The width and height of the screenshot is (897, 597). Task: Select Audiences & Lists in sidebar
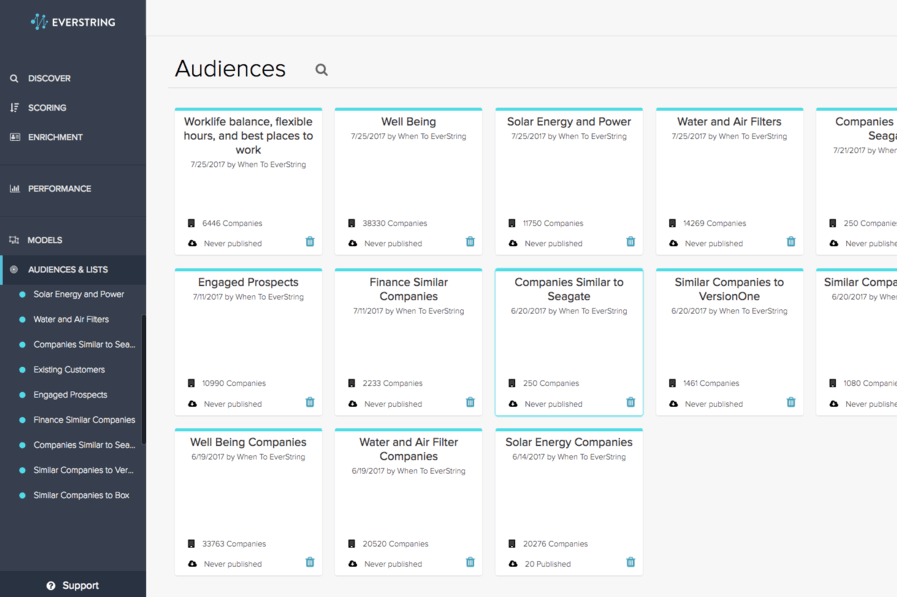tap(73, 269)
